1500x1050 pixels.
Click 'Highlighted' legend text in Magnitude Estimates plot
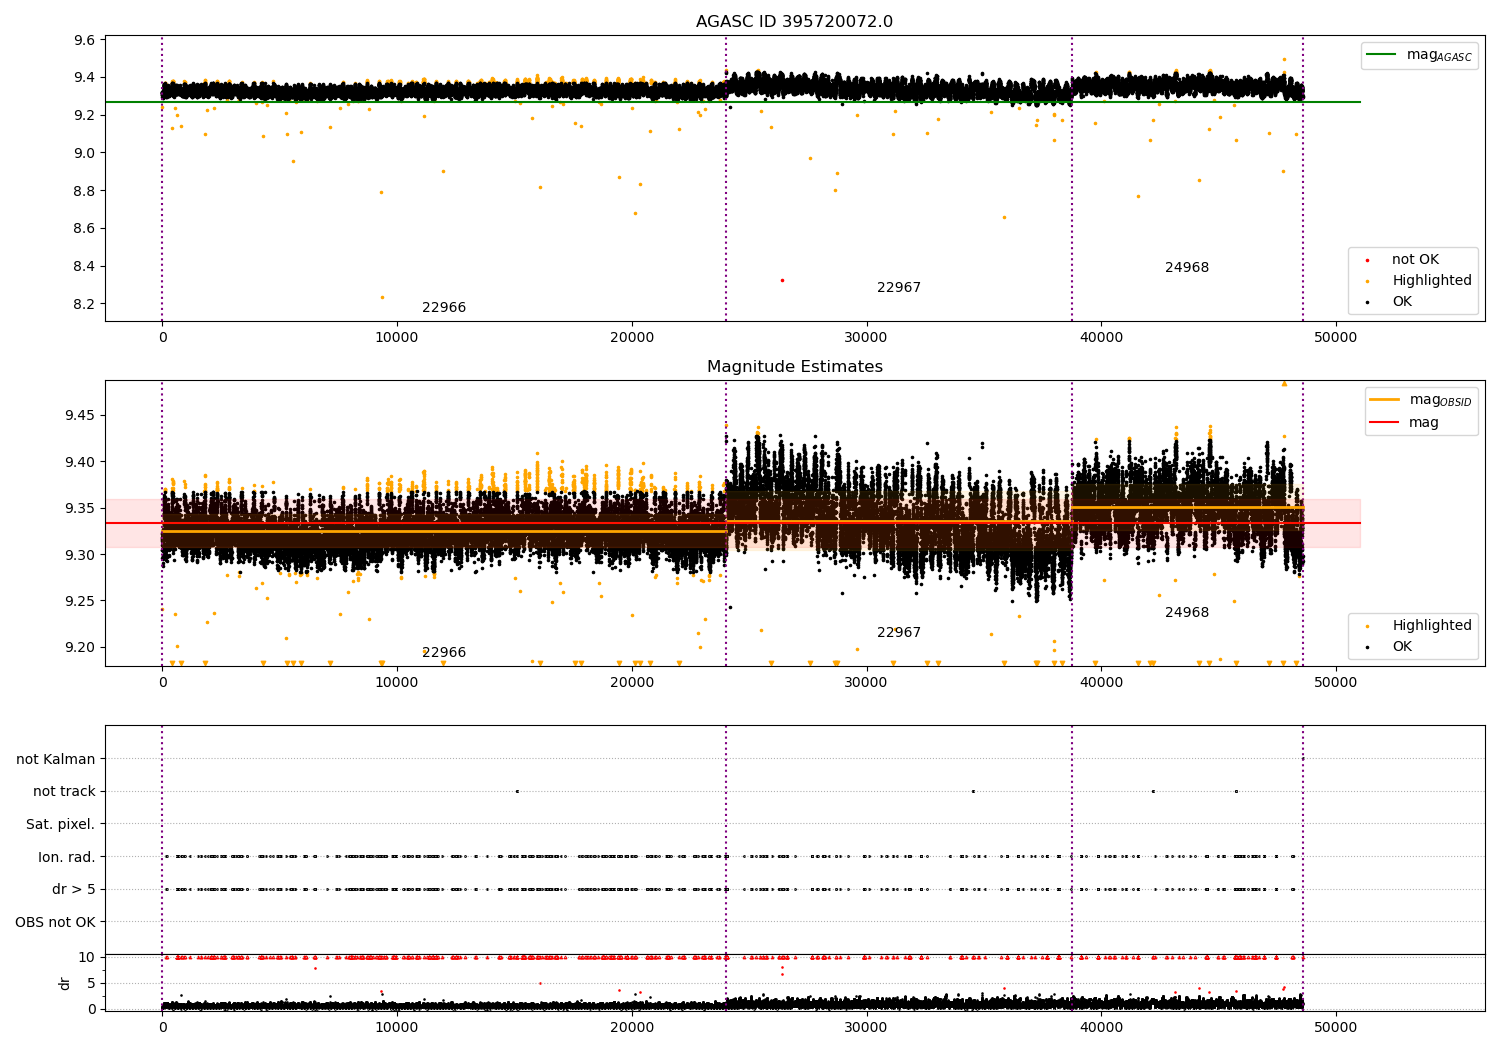click(1432, 626)
